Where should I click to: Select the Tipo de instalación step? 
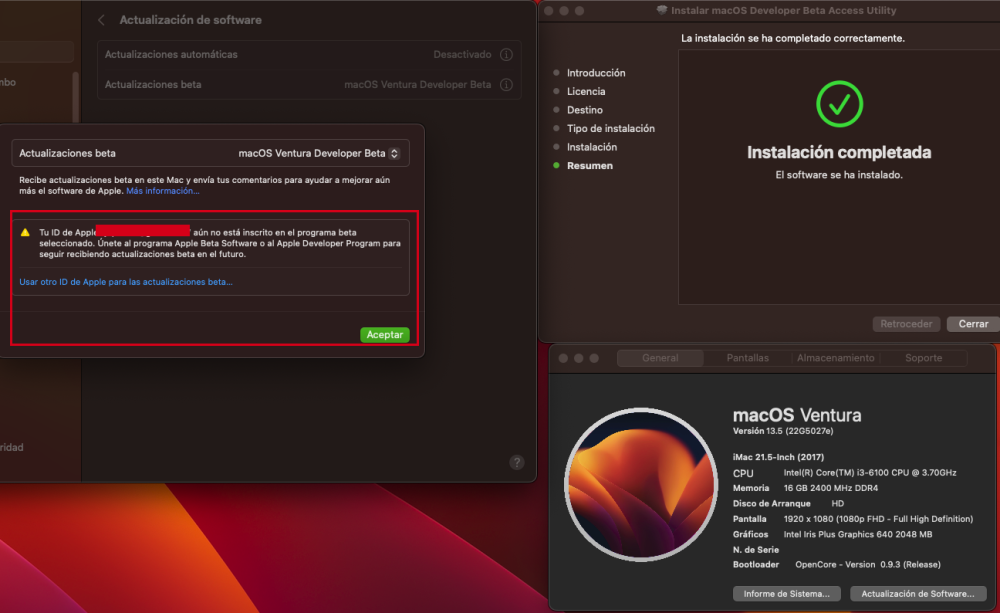point(610,128)
